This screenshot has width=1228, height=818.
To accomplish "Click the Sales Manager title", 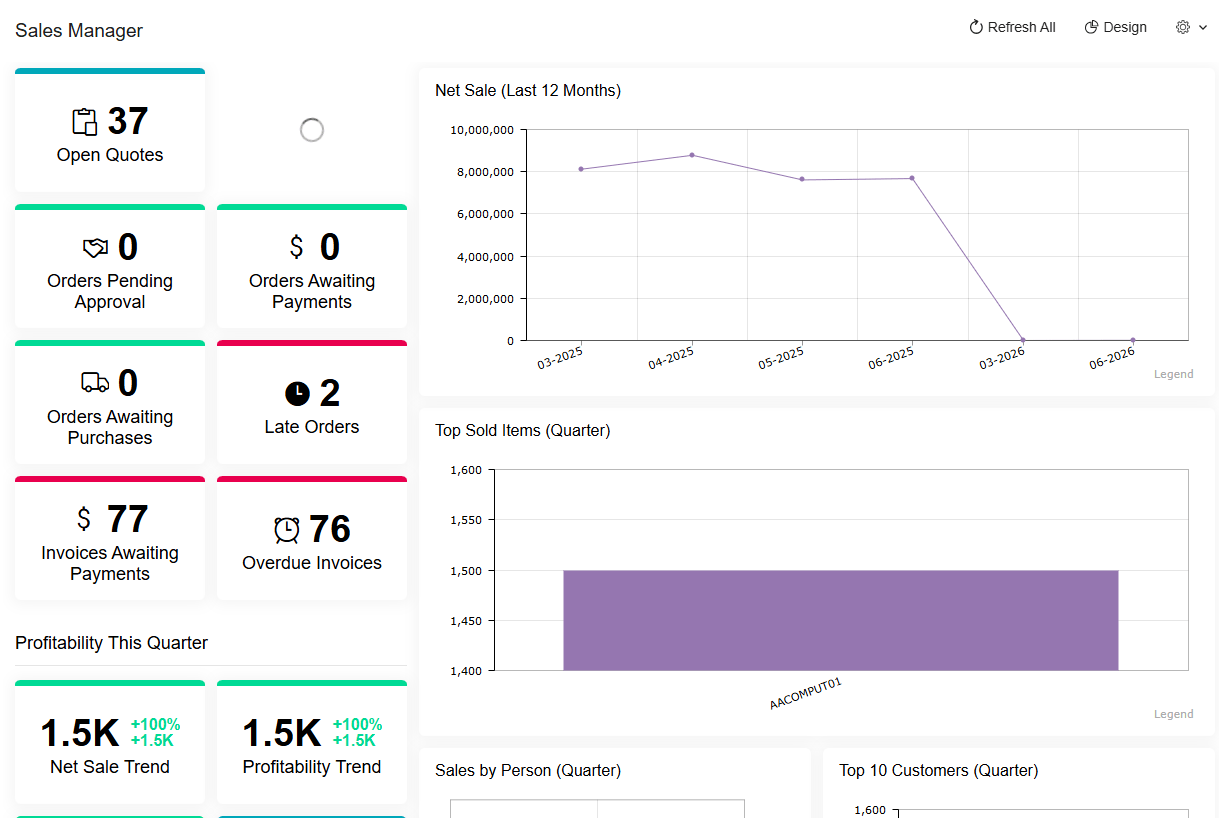I will pyautogui.click(x=79, y=31).
